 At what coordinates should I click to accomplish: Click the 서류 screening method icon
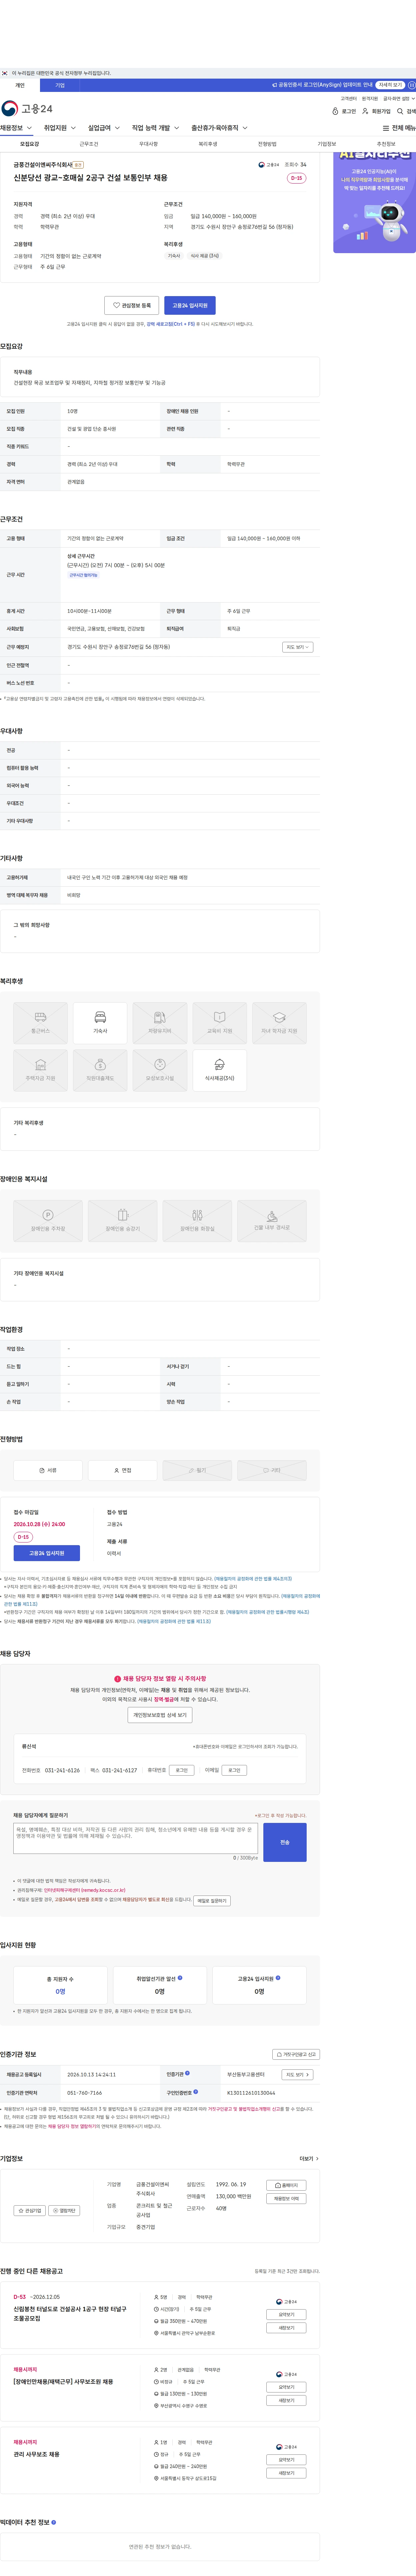pos(48,1470)
